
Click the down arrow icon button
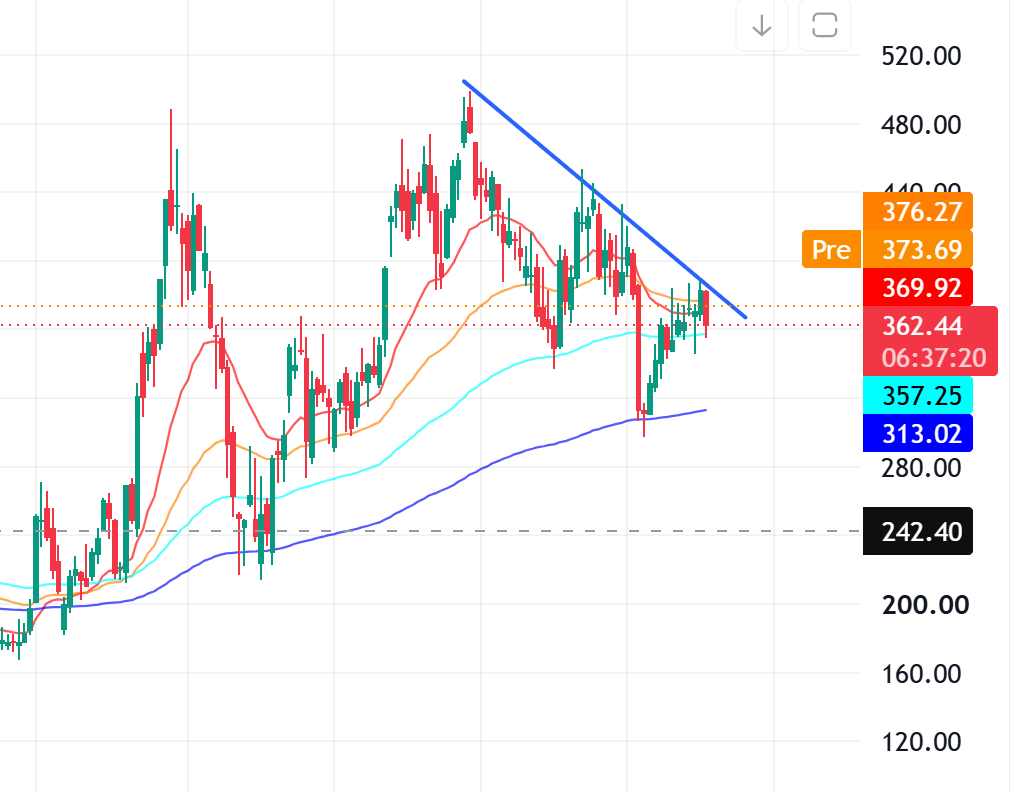pos(762,26)
